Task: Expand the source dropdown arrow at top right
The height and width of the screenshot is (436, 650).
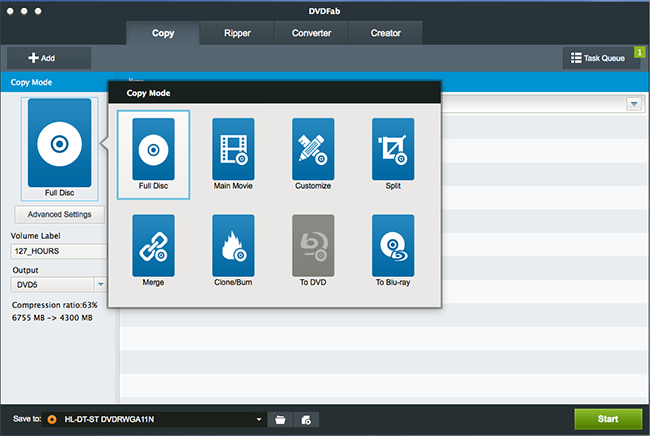Action: click(634, 104)
